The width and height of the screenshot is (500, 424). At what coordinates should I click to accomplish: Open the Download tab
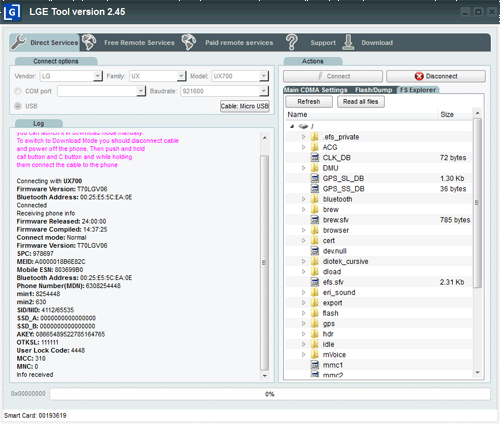click(x=368, y=42)
